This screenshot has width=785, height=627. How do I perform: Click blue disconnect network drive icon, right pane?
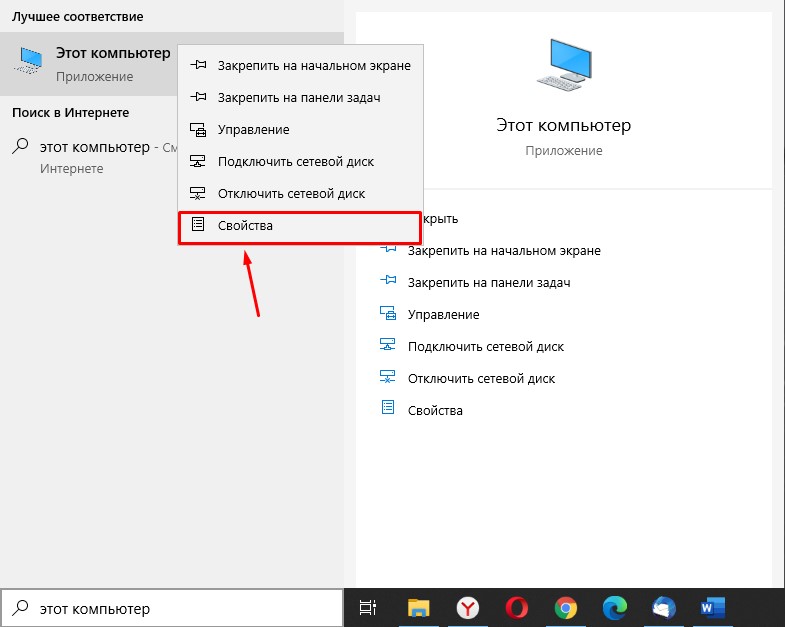387,376
